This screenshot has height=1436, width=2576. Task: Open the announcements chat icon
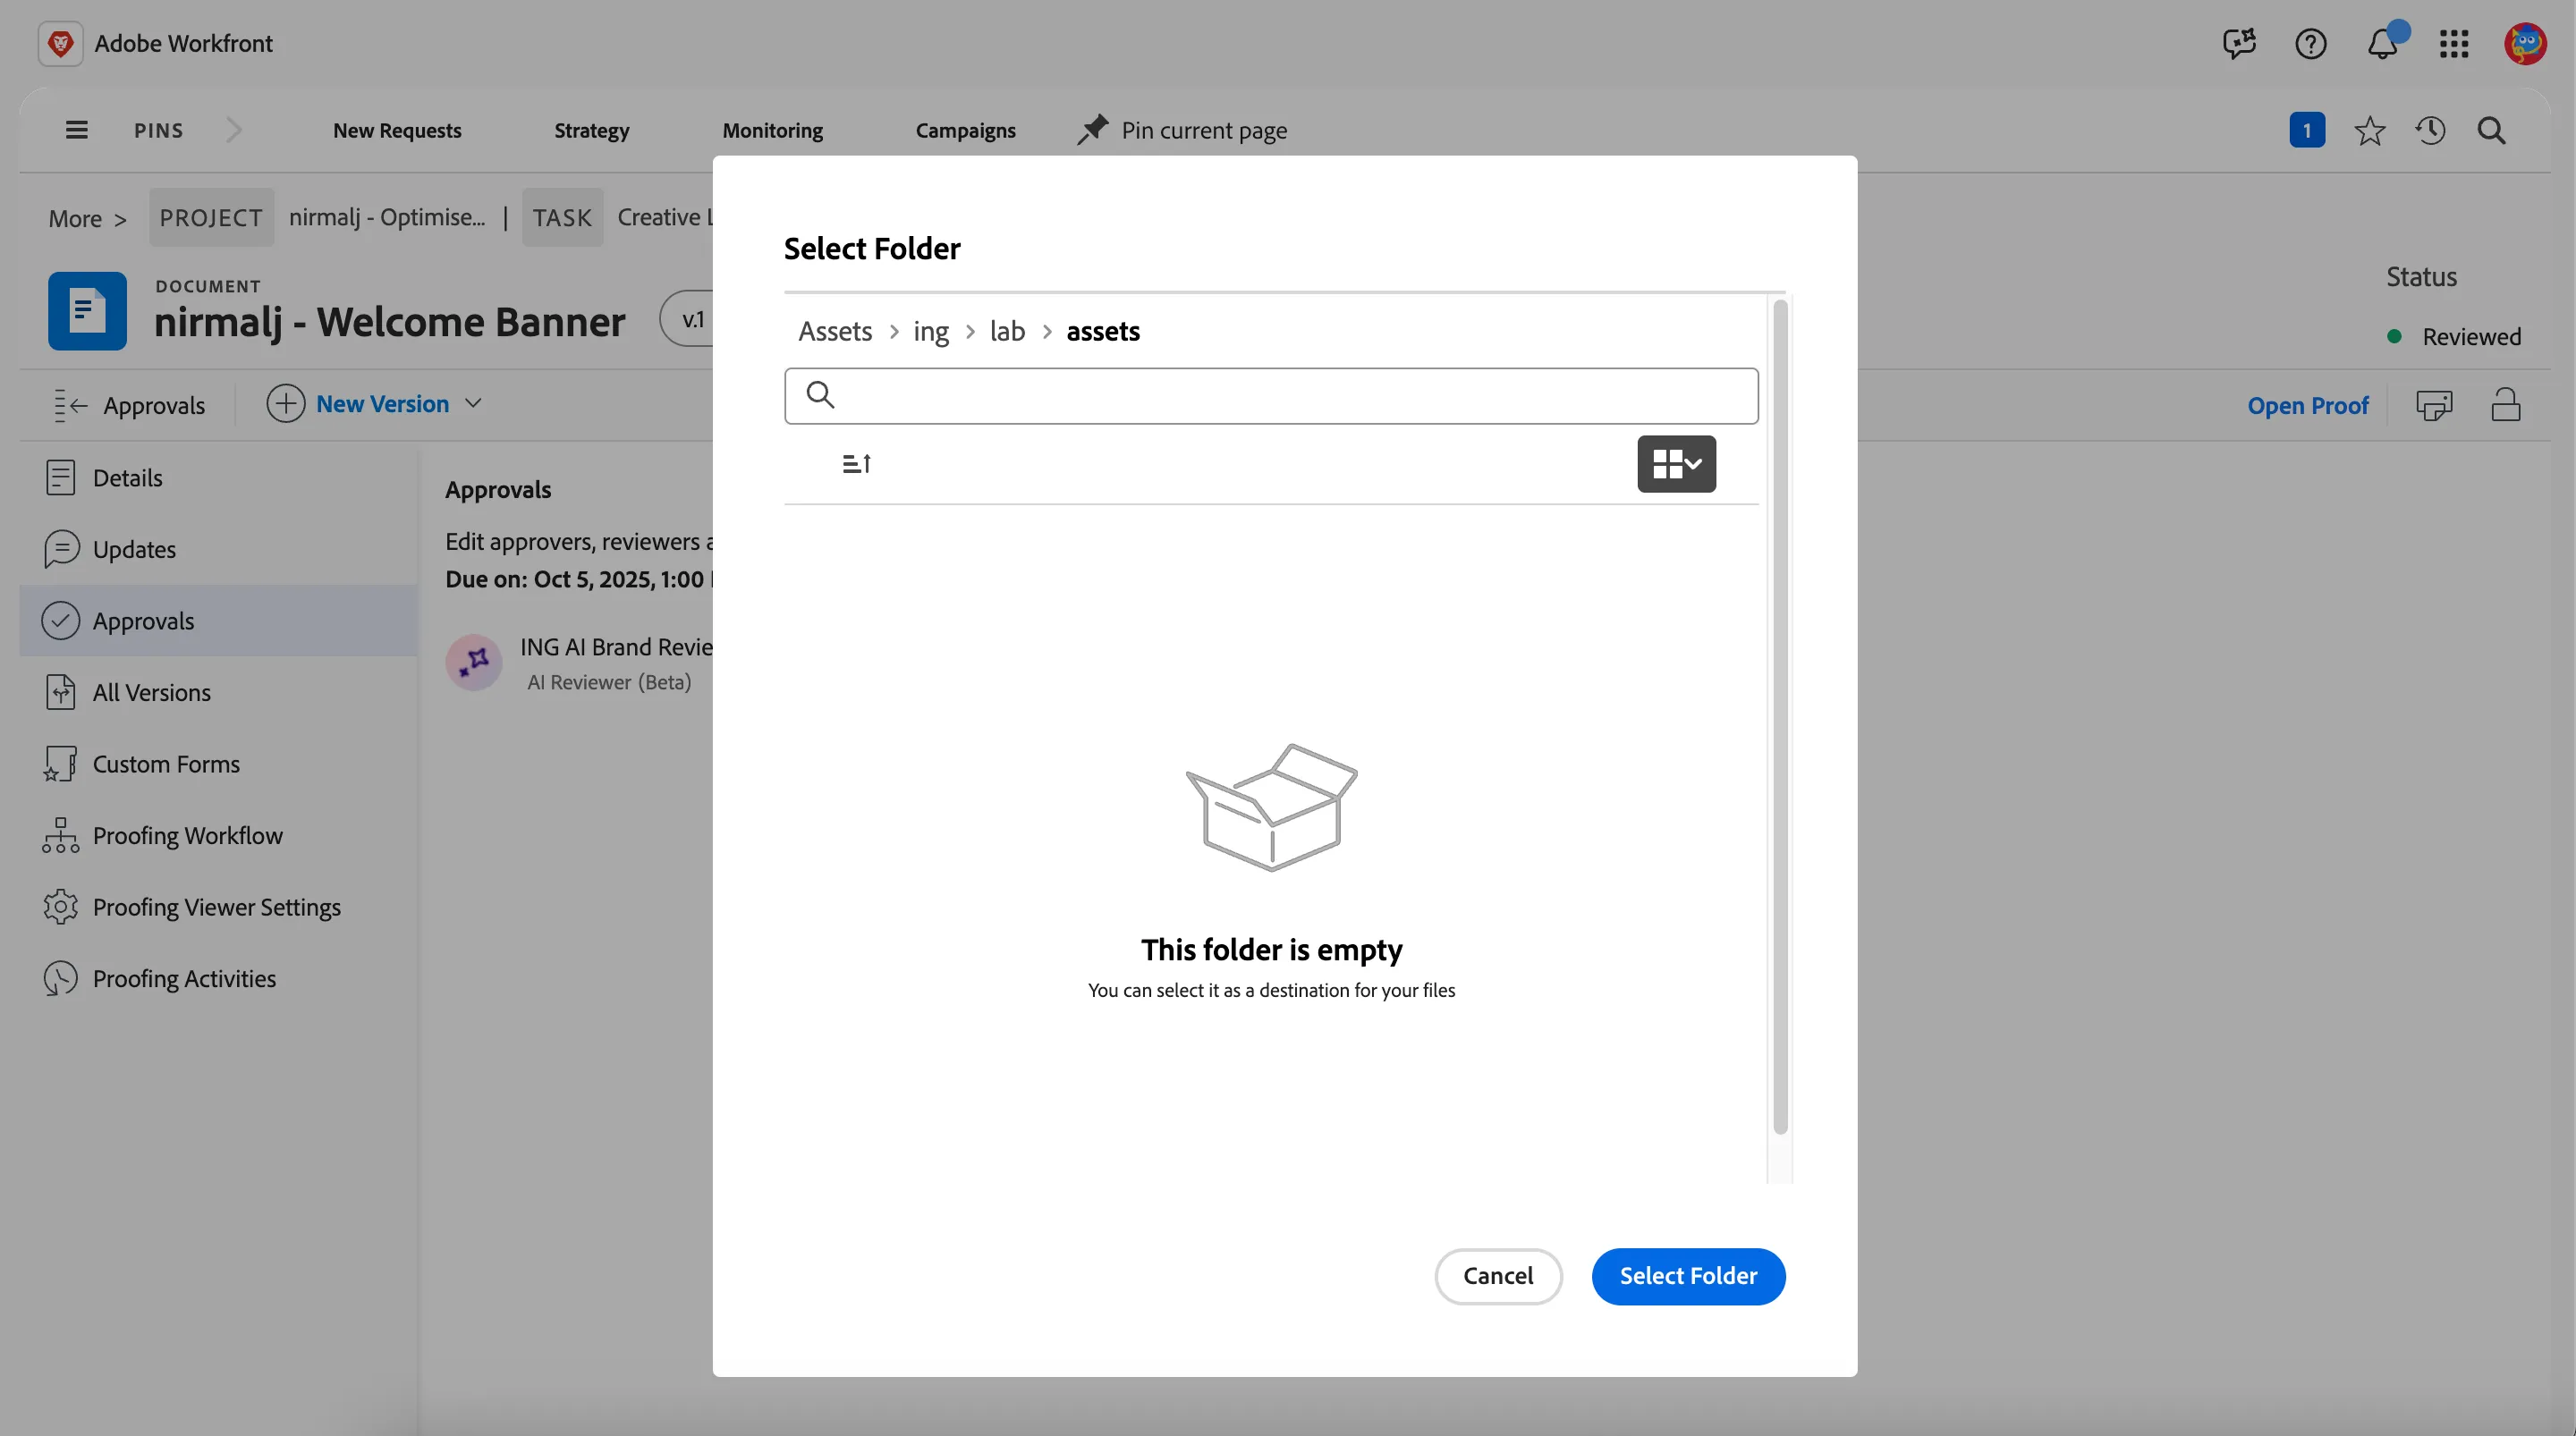2238,43
